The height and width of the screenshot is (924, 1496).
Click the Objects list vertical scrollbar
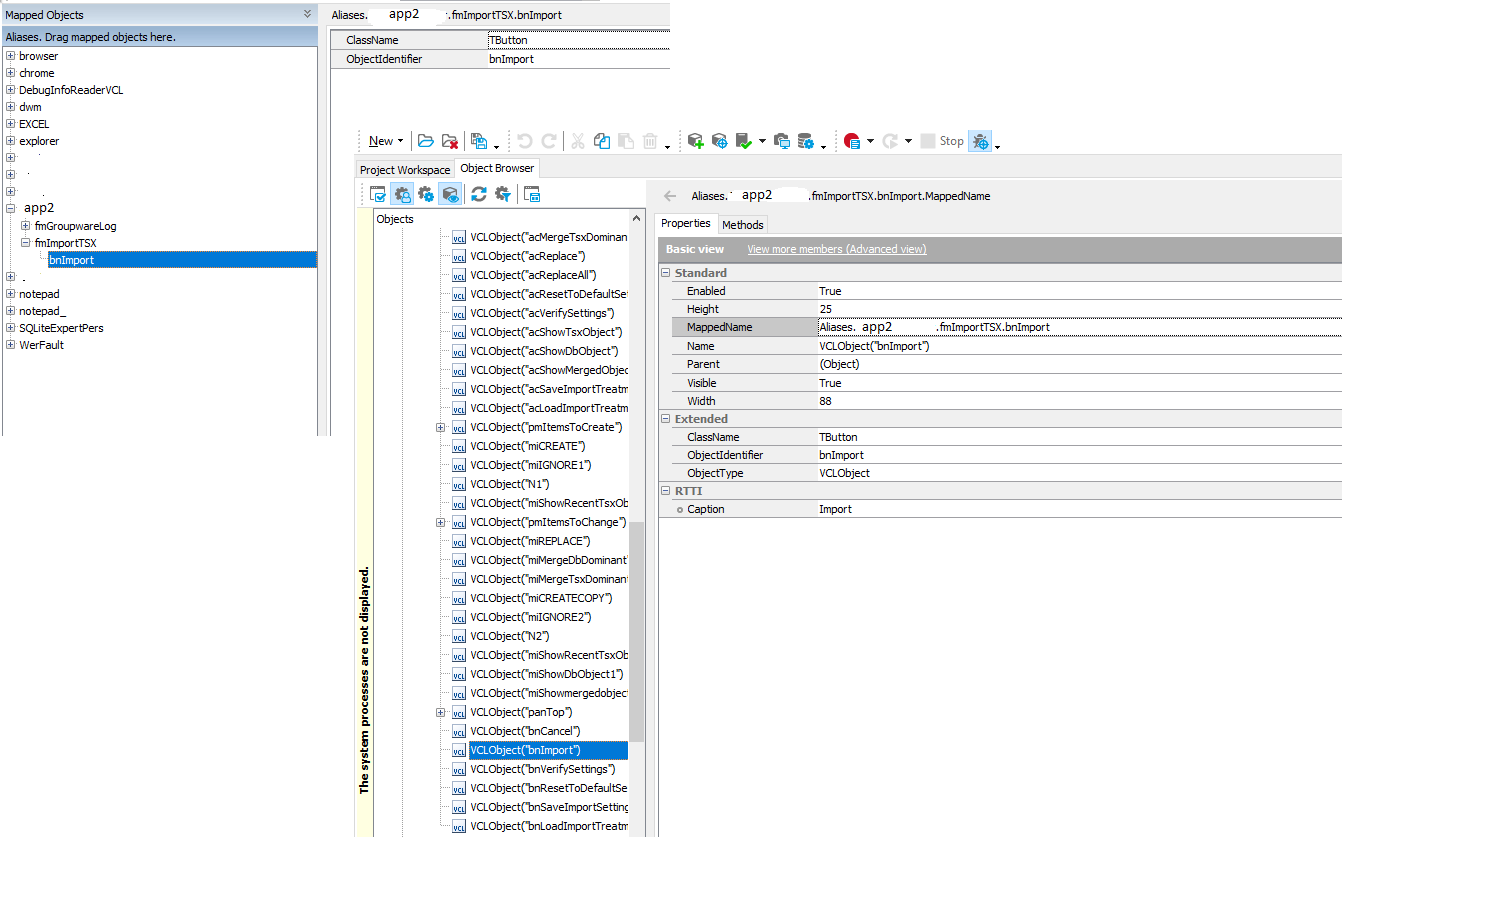click(637, 630)
